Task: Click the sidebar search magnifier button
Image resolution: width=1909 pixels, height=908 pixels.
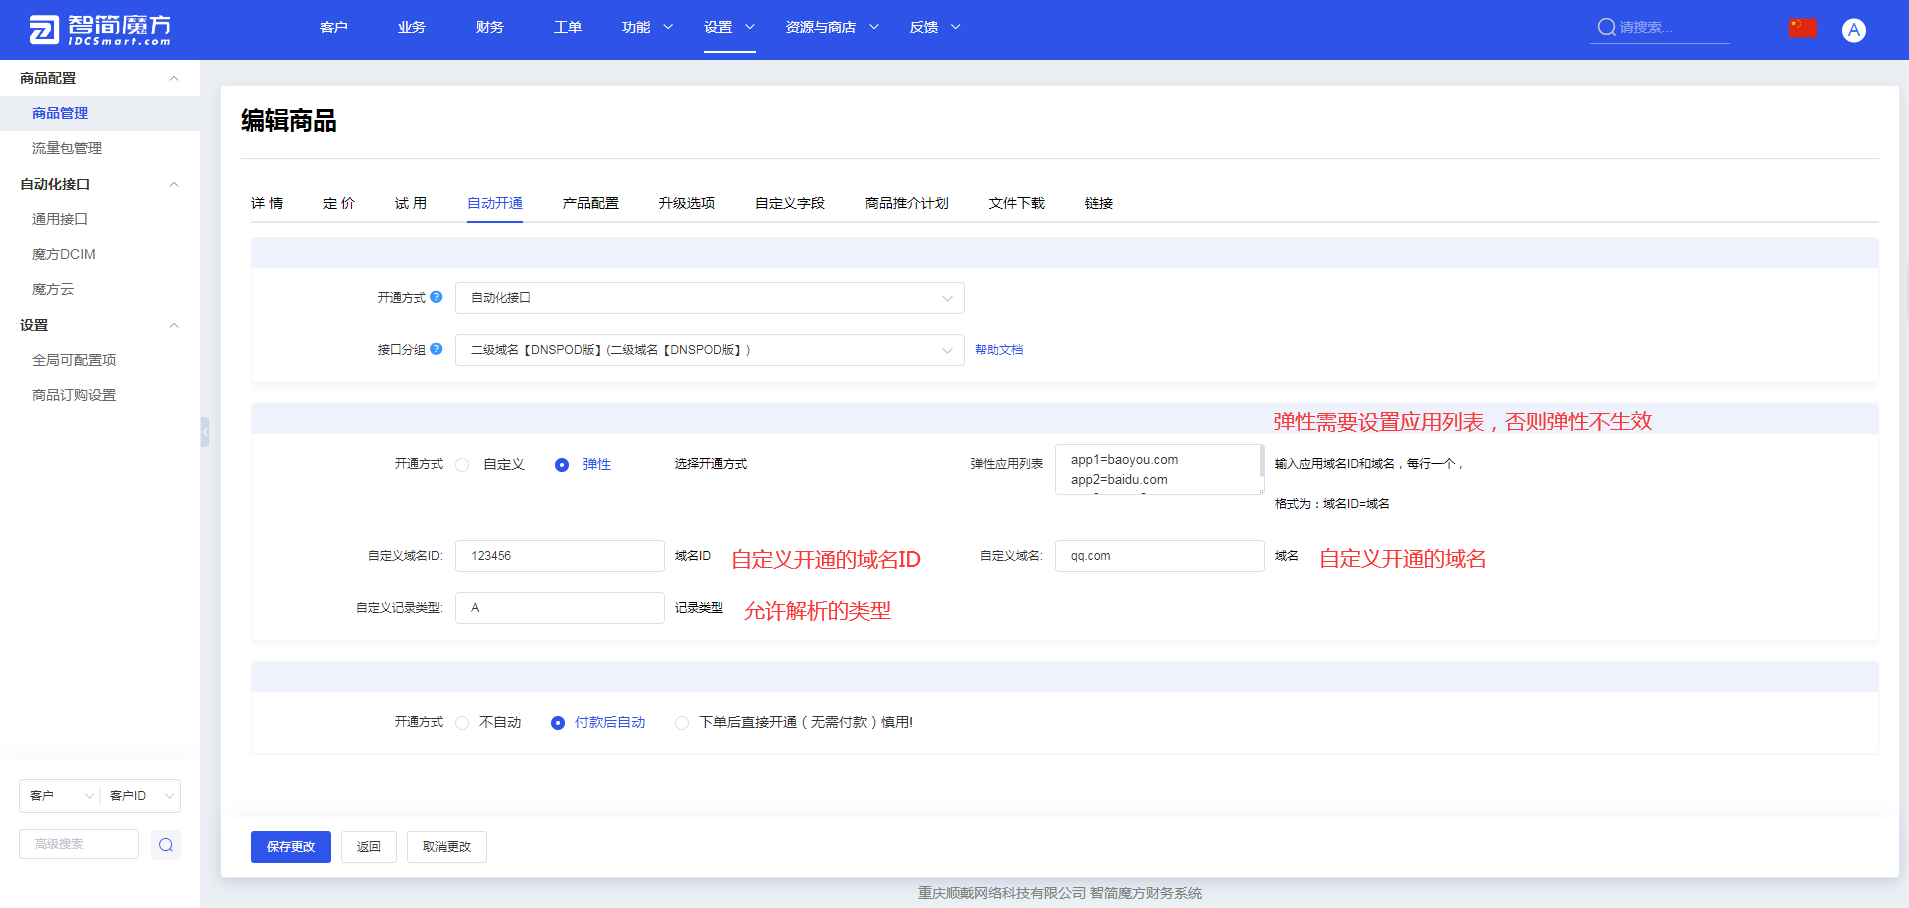Action: (x=166, y=845)
